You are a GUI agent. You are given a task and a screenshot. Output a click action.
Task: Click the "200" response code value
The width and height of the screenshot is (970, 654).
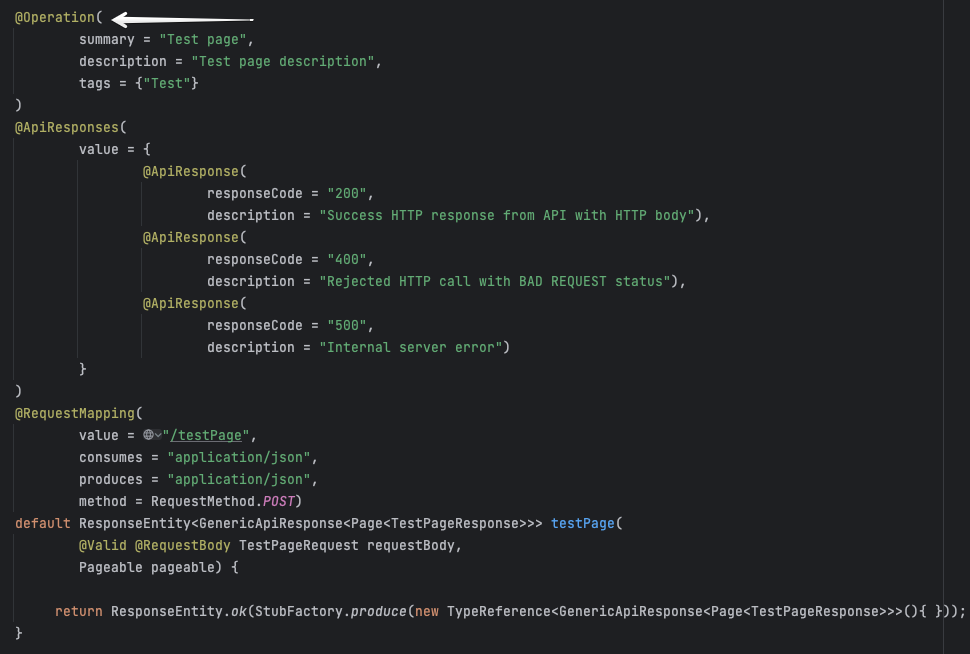pos(347,193)
